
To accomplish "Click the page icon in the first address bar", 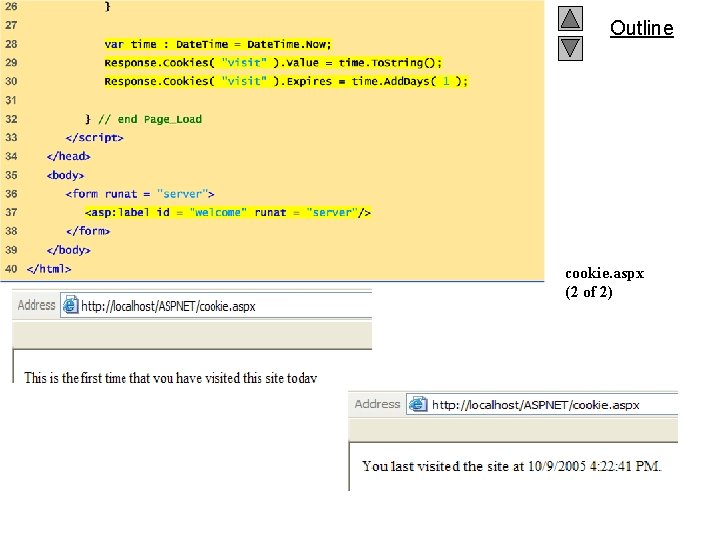I will [70, 305].
